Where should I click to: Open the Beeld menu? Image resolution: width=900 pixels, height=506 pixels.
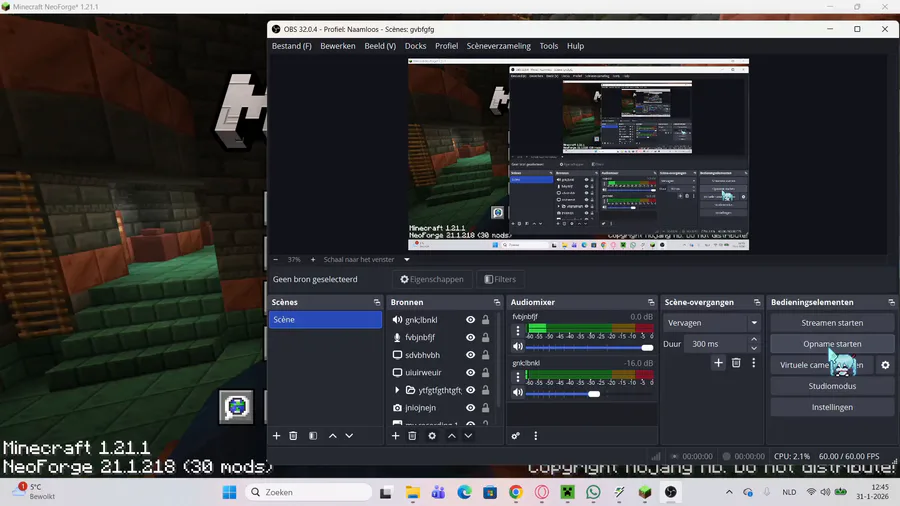pos(380,46)
